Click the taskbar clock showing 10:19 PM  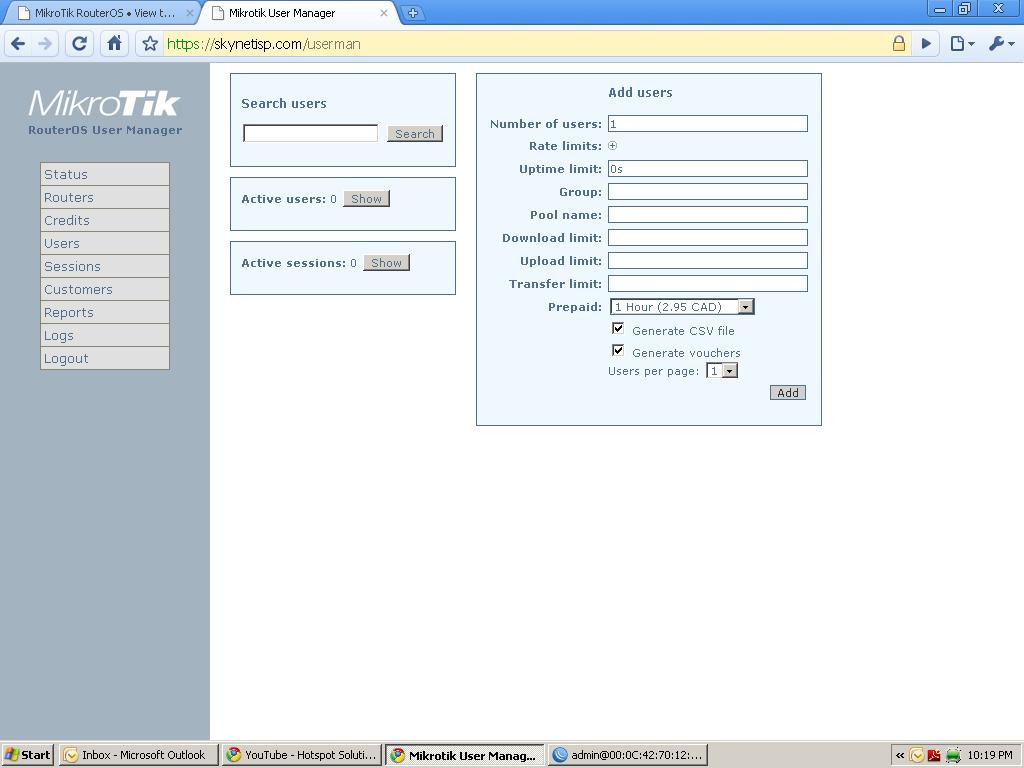(989, 755)
